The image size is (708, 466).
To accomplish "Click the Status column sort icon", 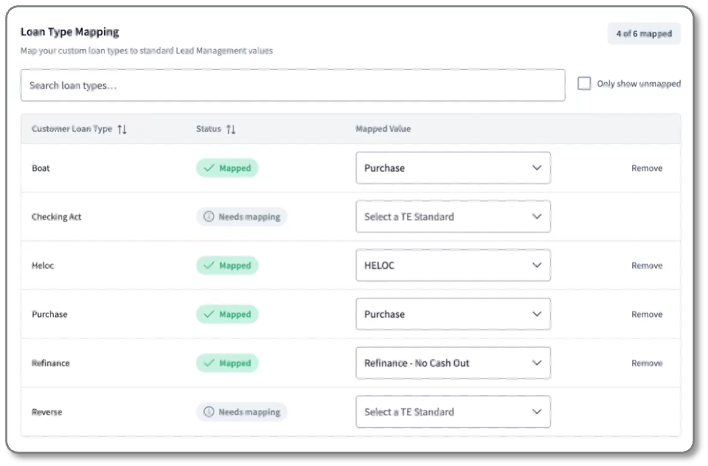I will pos(231,129).
